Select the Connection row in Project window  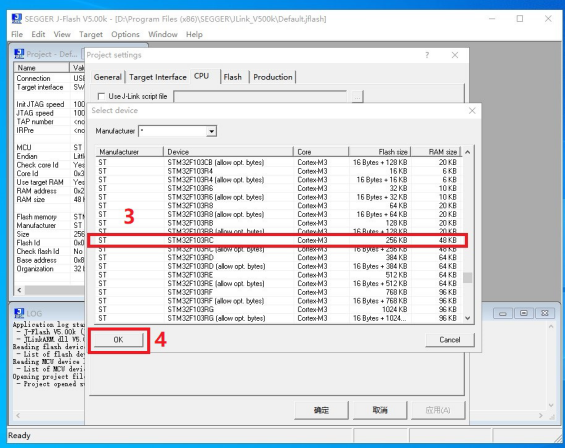click(x=49, y=78)
